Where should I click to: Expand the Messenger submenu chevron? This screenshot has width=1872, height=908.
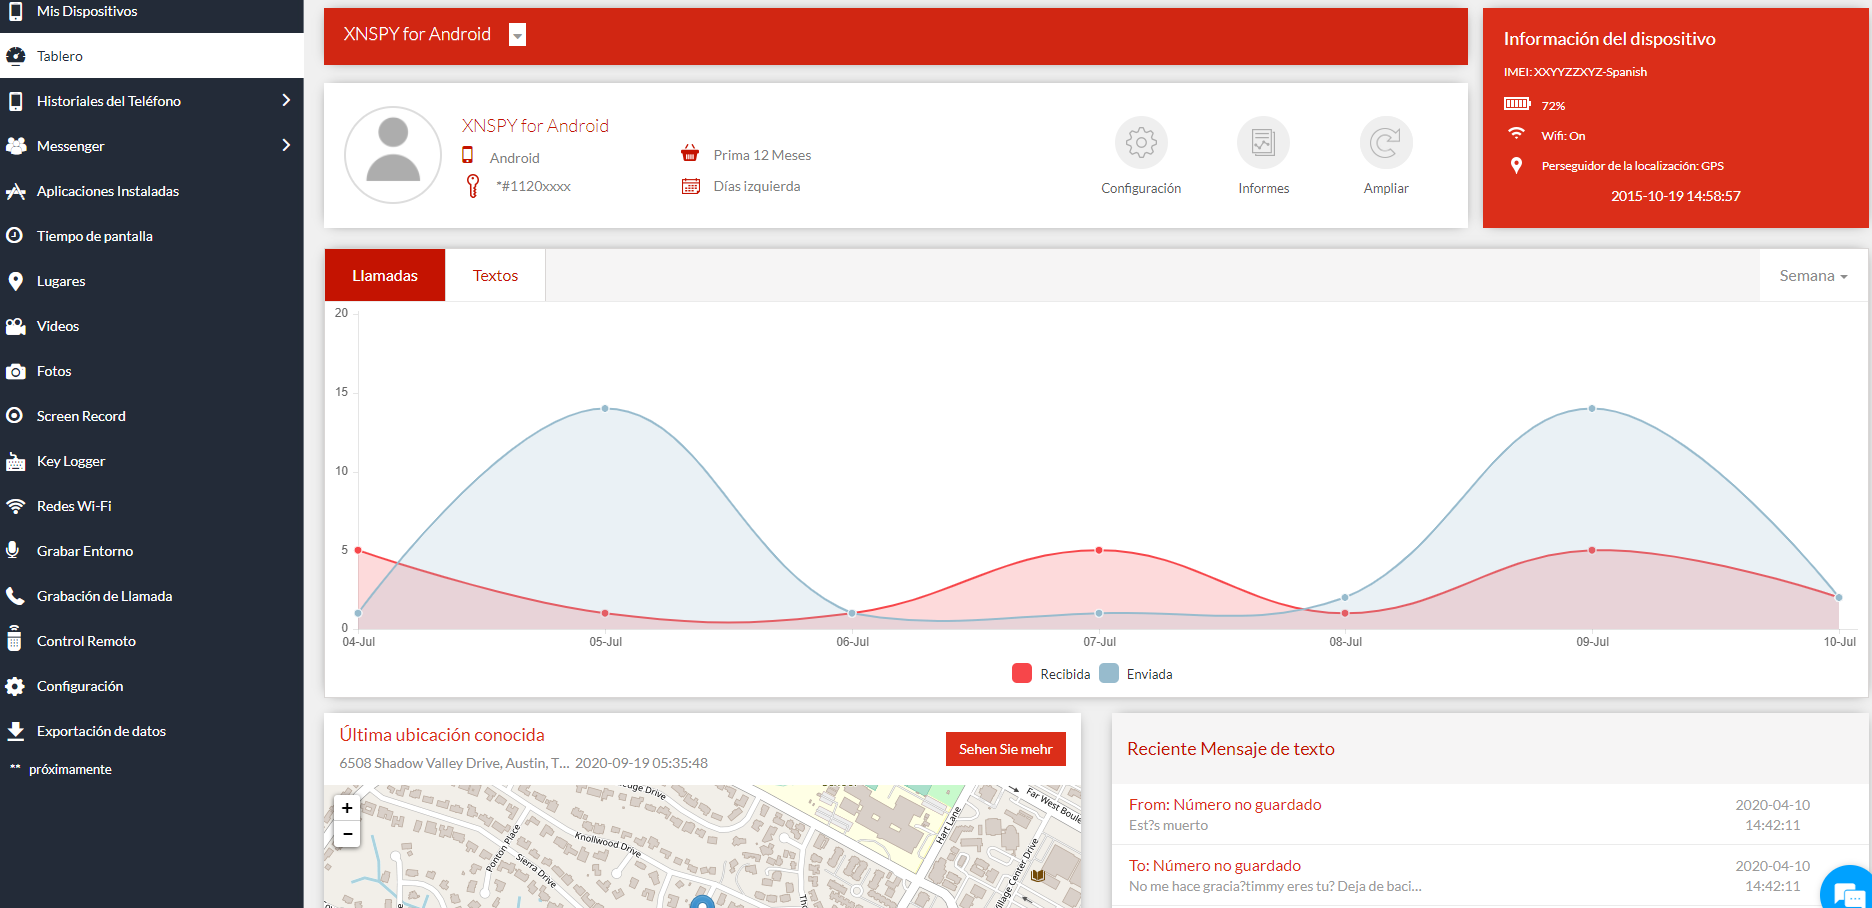pyautogui.click(x=286, y=145)
